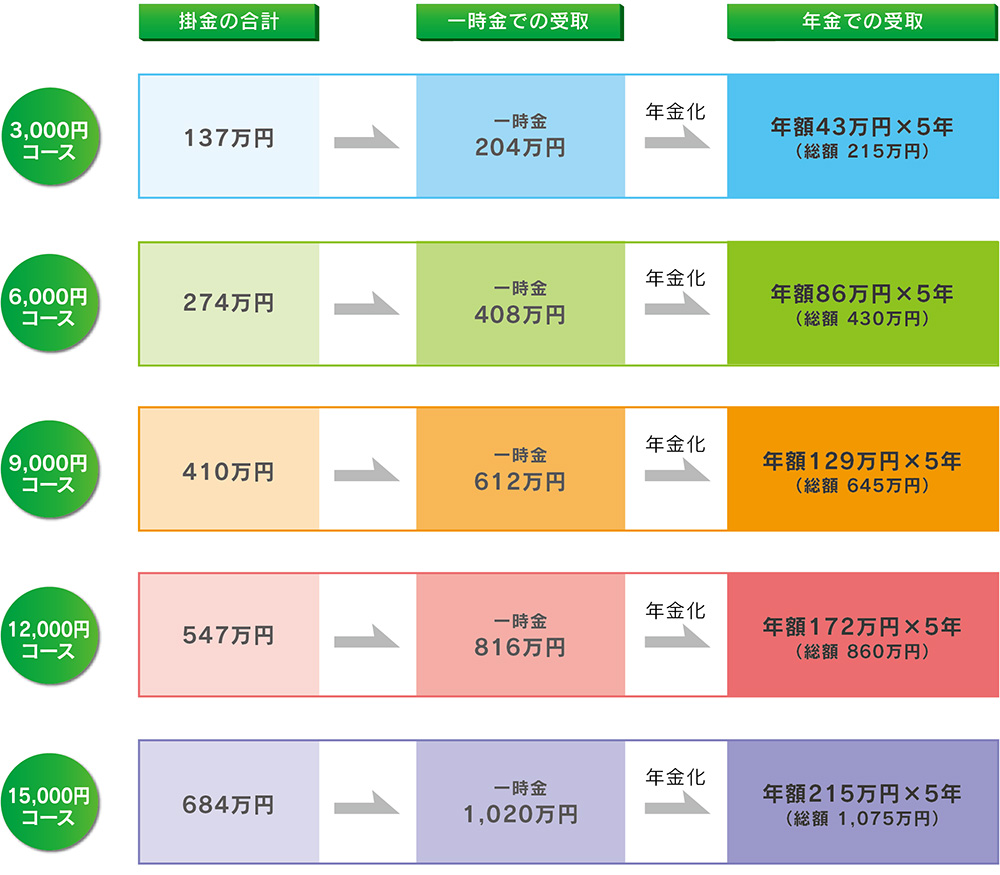
Task: Select the 9,000円コース green circle
Action: pyautogui.click(x=50, y=470)
